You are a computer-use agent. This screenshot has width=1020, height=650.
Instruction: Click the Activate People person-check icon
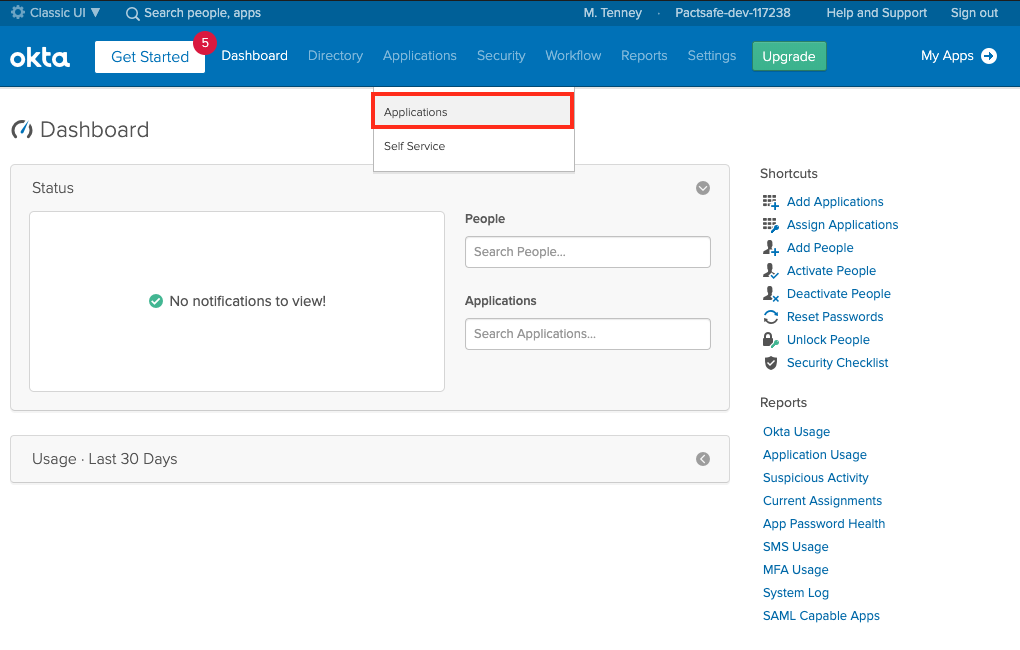click(771, 271)
